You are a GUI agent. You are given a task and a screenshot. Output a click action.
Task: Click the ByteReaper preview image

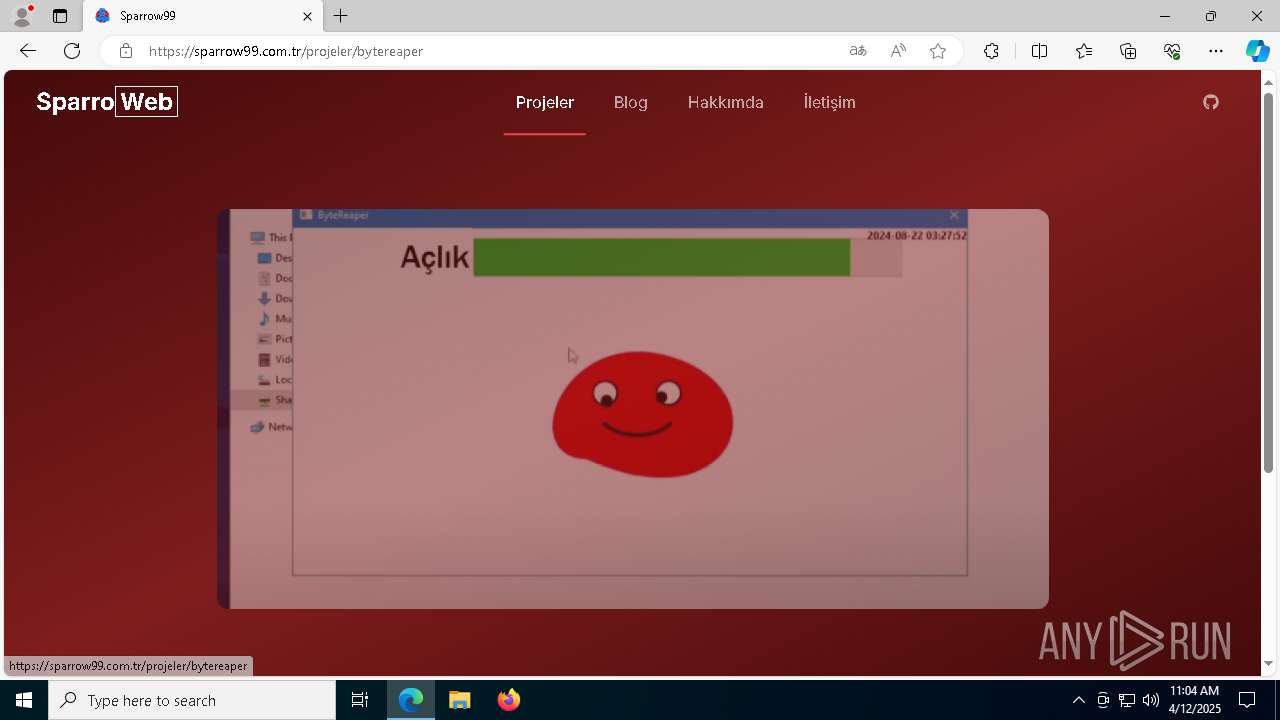pos(633,409)
